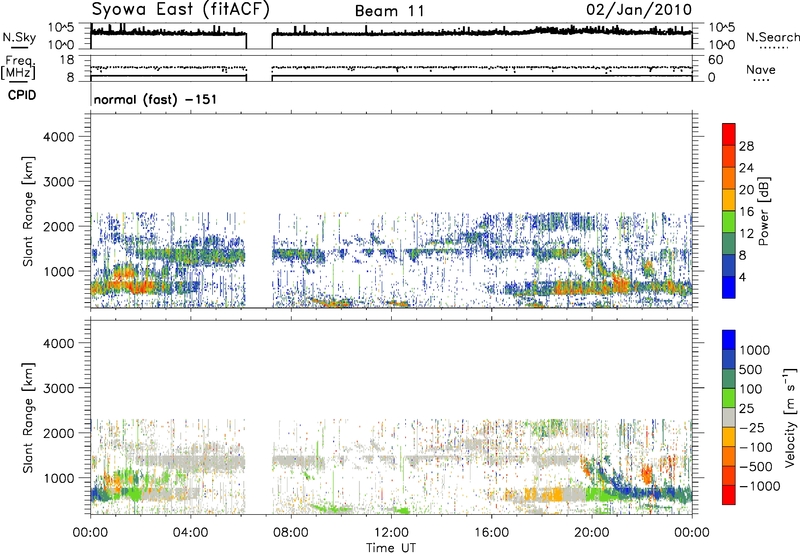Click the 16 tick on power colorbar

coord(746,212)
